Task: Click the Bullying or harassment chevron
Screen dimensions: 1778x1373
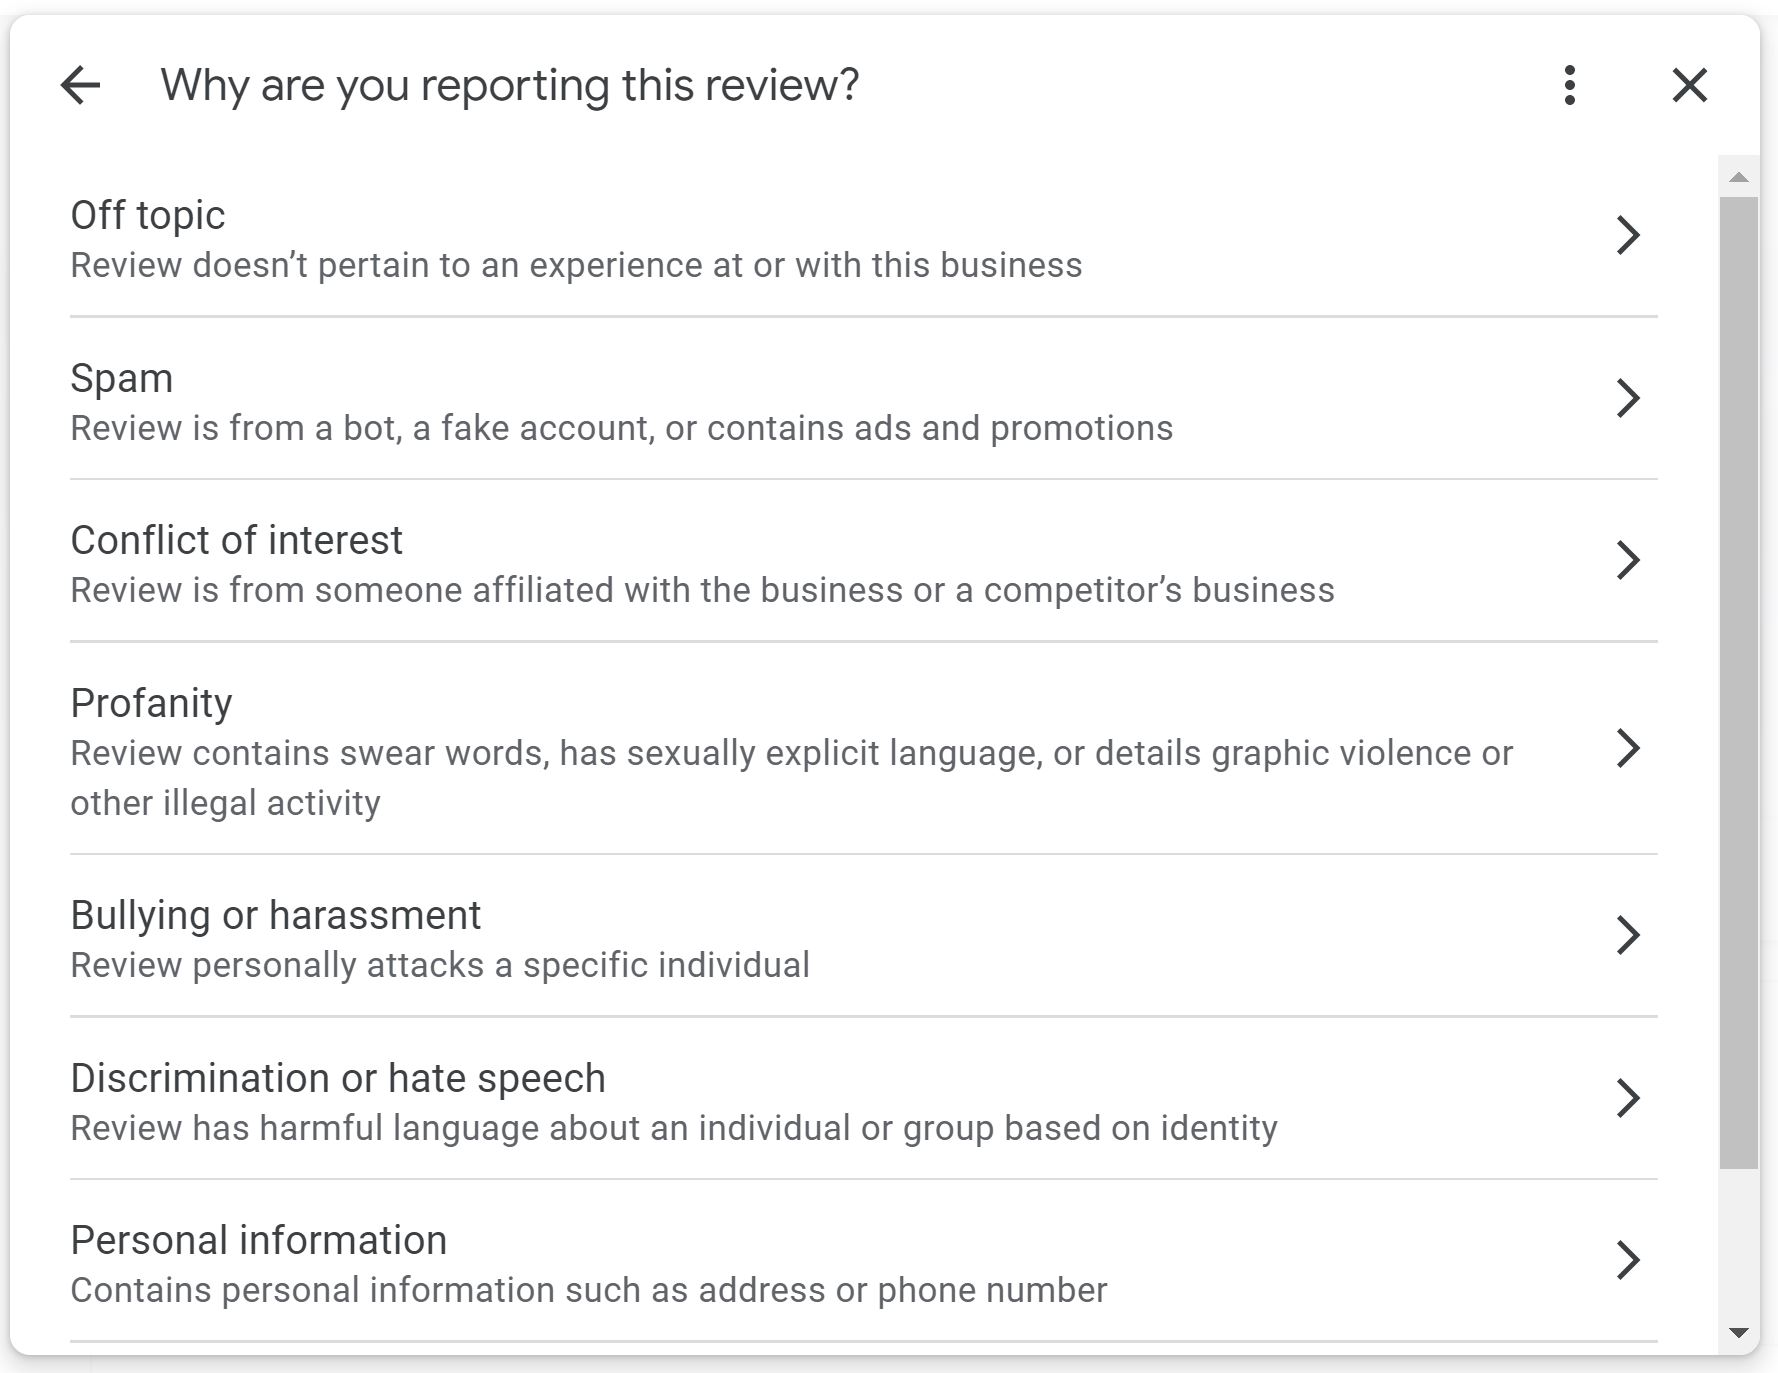Action: click(1628, 935)
